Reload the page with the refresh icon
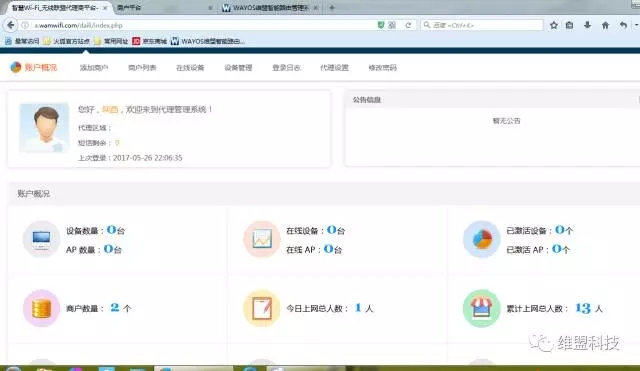The height and width of the screenshot is (371, 640). (x=408, y=25)
